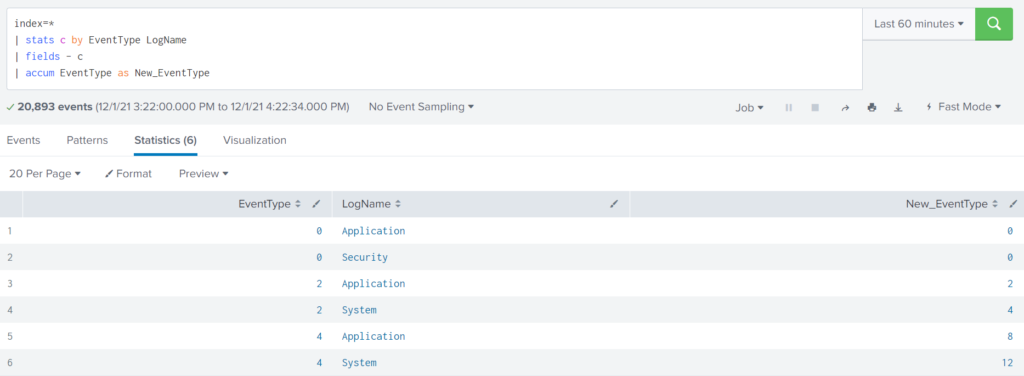Print the search results
The width and height of the screenshot is (1024, 376).
[871, 108]
